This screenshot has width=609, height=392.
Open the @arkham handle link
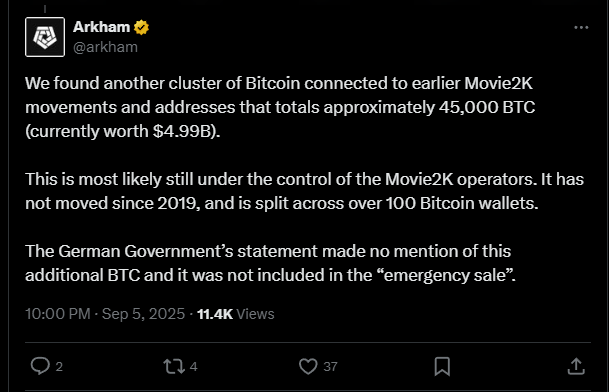[x=105, y=47]
